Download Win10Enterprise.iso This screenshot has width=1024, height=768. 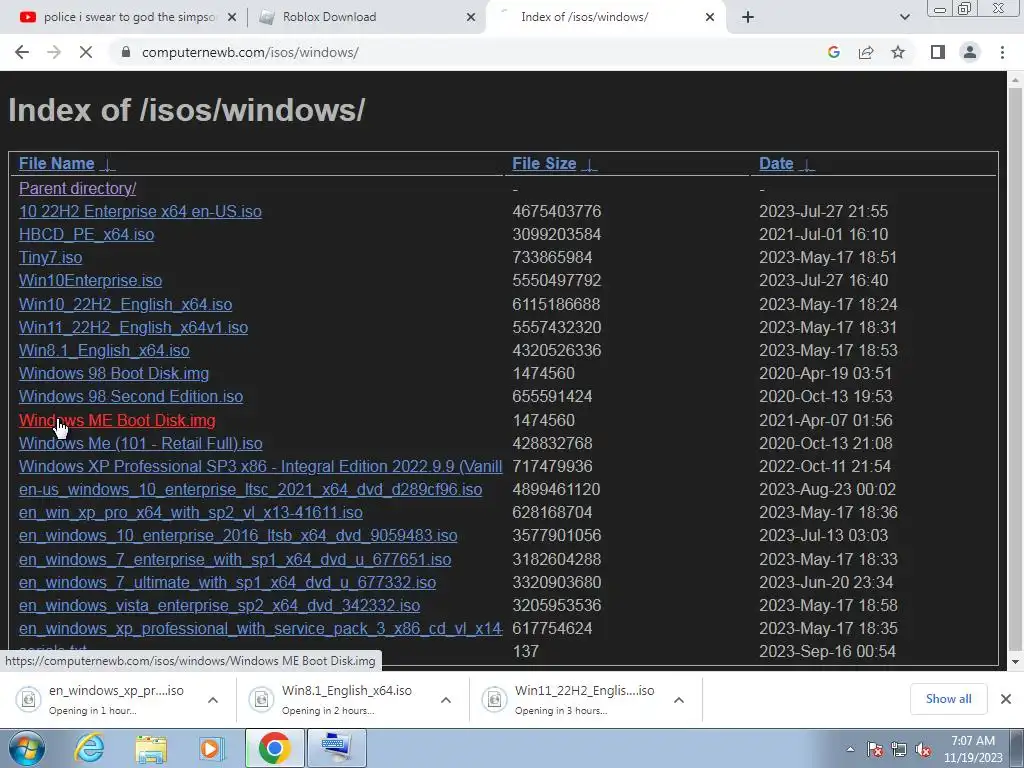tap(90, 280)
